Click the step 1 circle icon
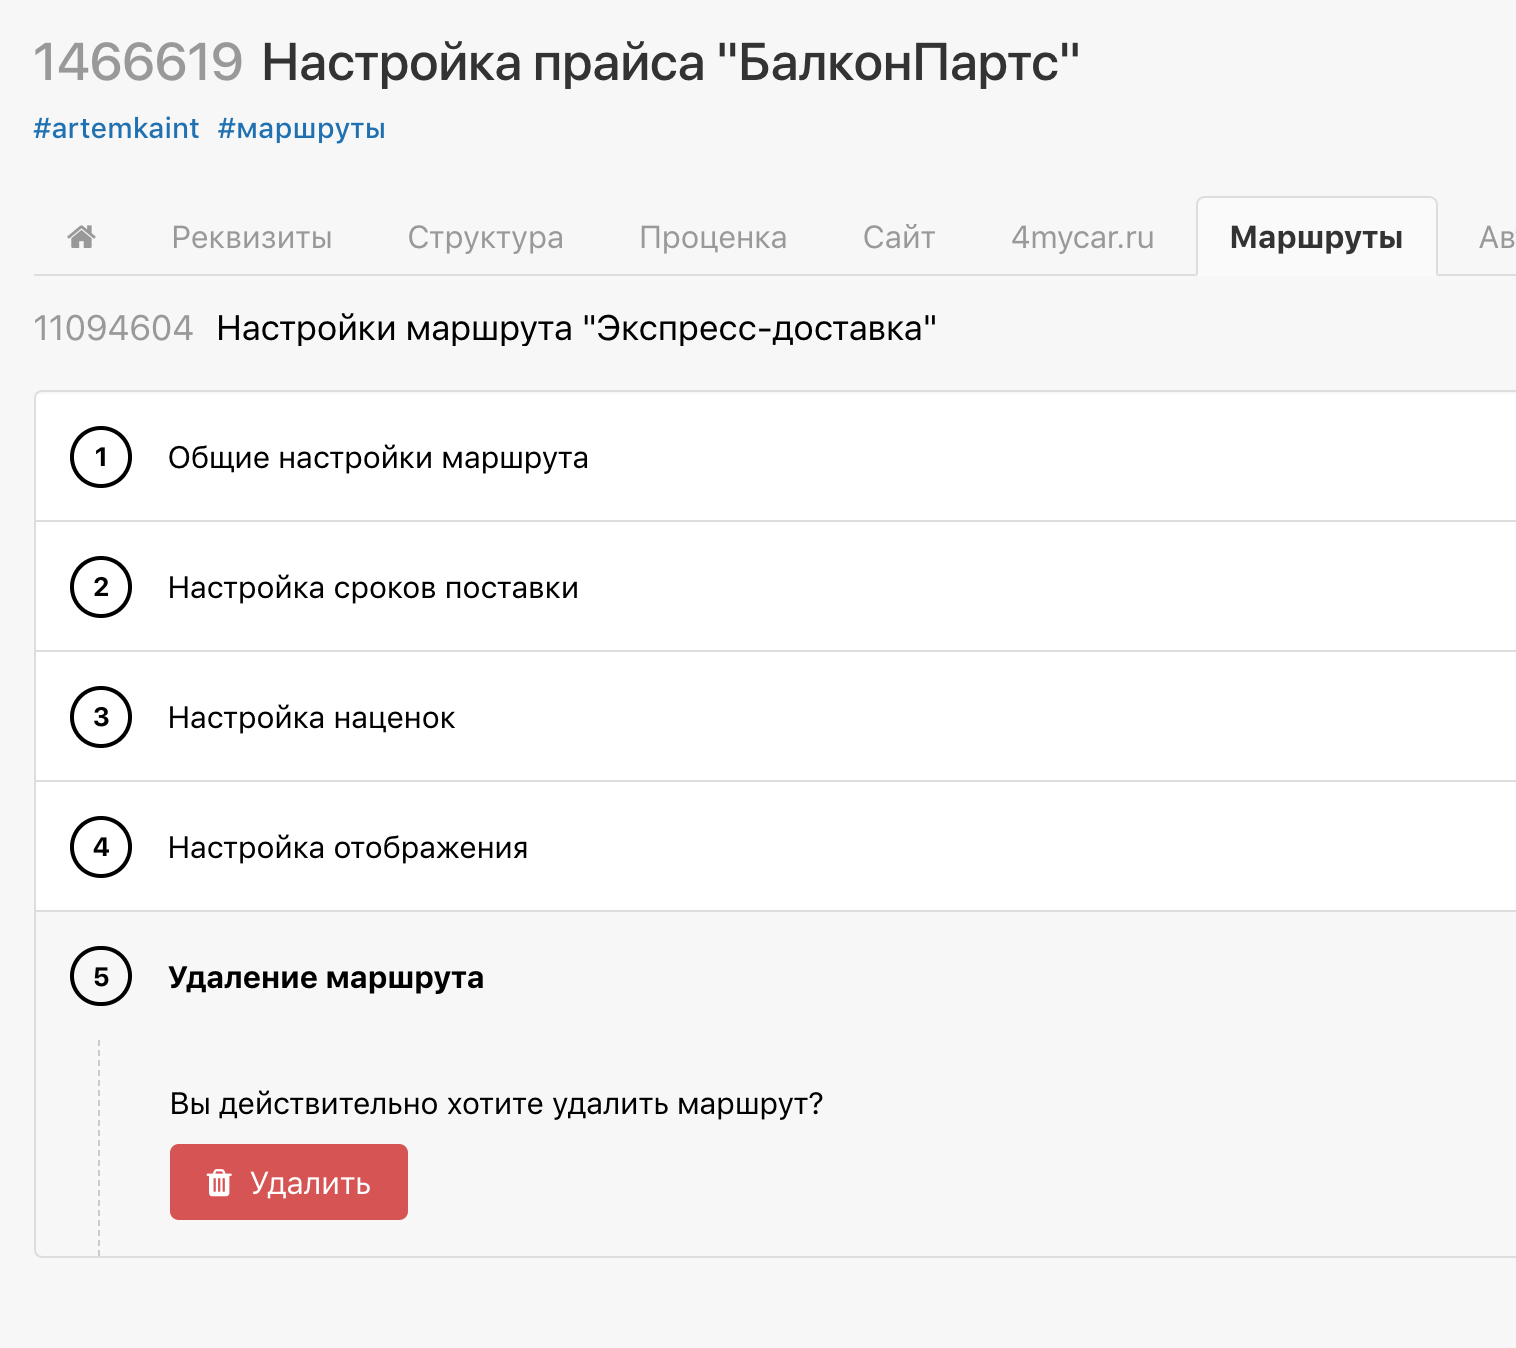Viewport: 1516px width, 1348px height. click(101, 457)
